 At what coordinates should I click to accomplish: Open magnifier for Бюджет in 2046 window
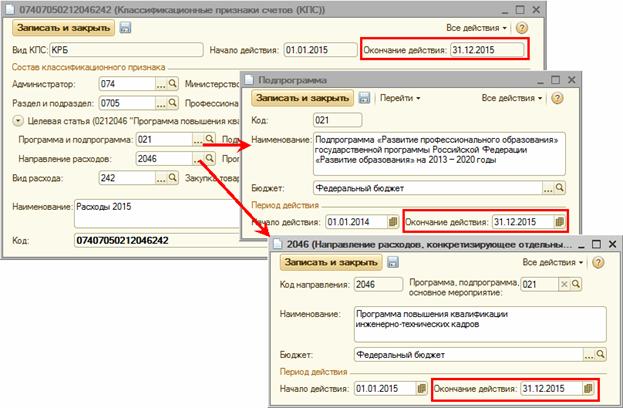(x=600, y=353)
